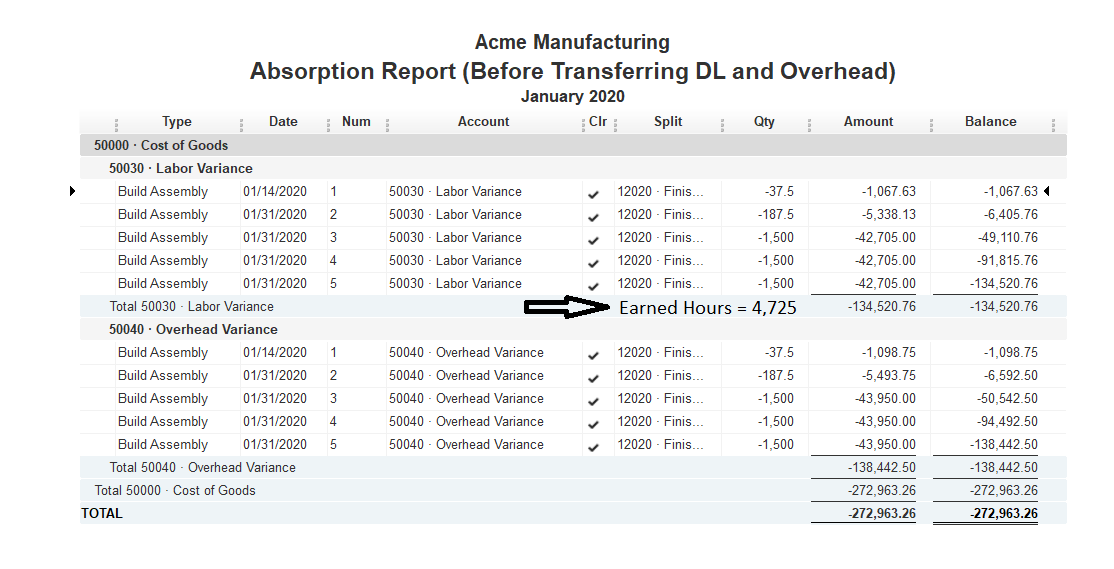Click account 50040 · Overhead Variance in row 3
This screenshot has width=1114, height=569.
(x=466, y=399)
